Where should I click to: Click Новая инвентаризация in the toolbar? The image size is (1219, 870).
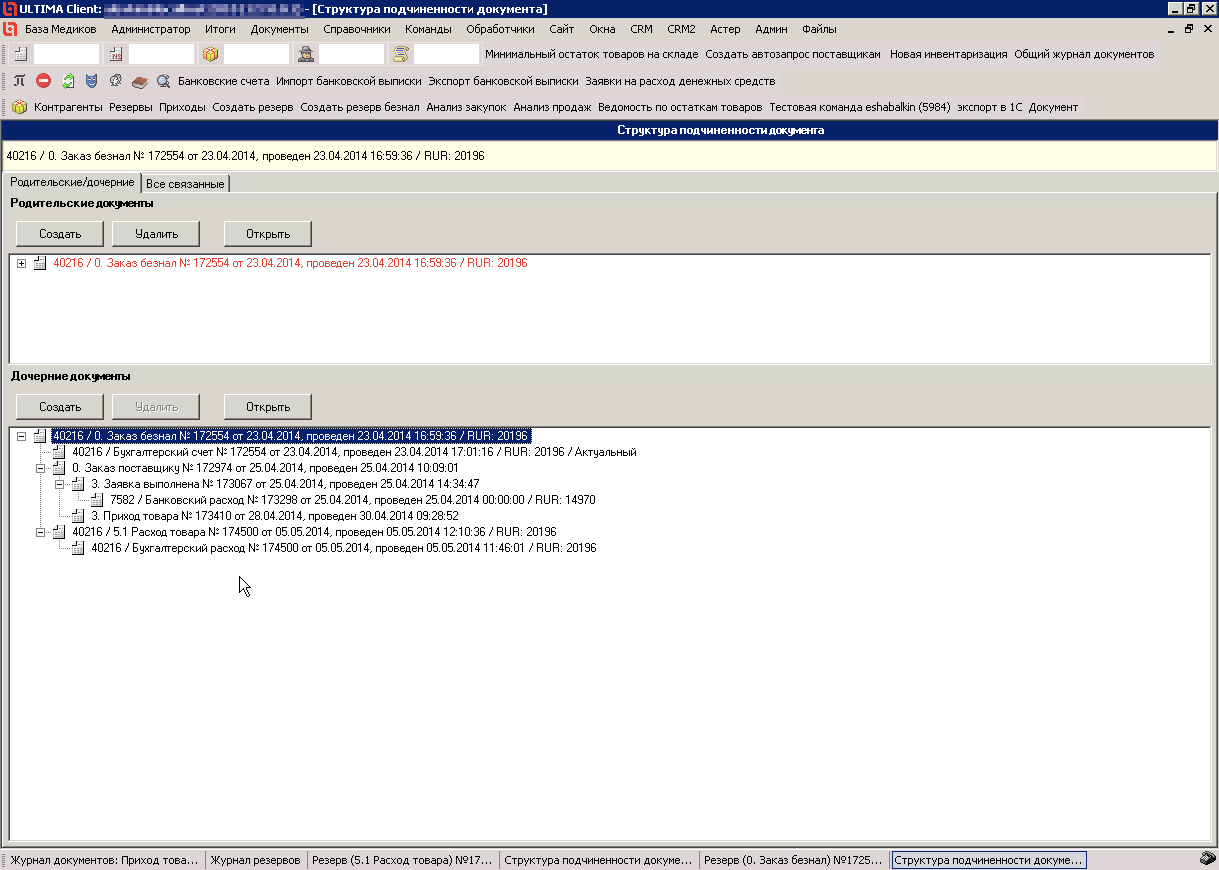click(x=948, y=54)
